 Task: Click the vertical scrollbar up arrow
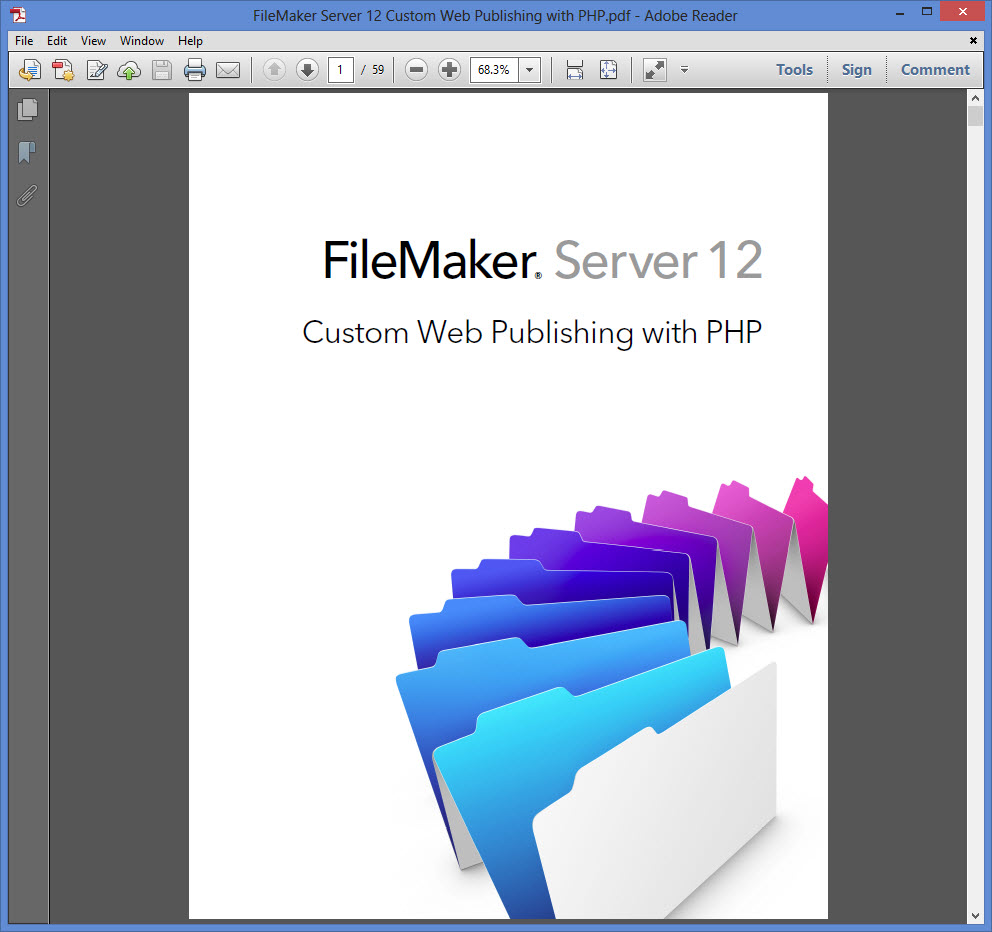(x=975, y=98)
